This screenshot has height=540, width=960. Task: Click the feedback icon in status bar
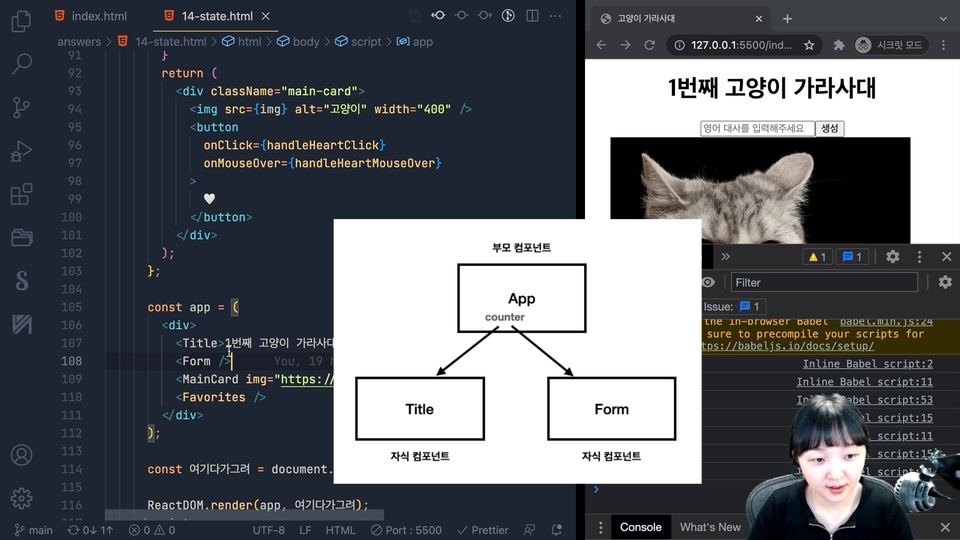(530, 530)
